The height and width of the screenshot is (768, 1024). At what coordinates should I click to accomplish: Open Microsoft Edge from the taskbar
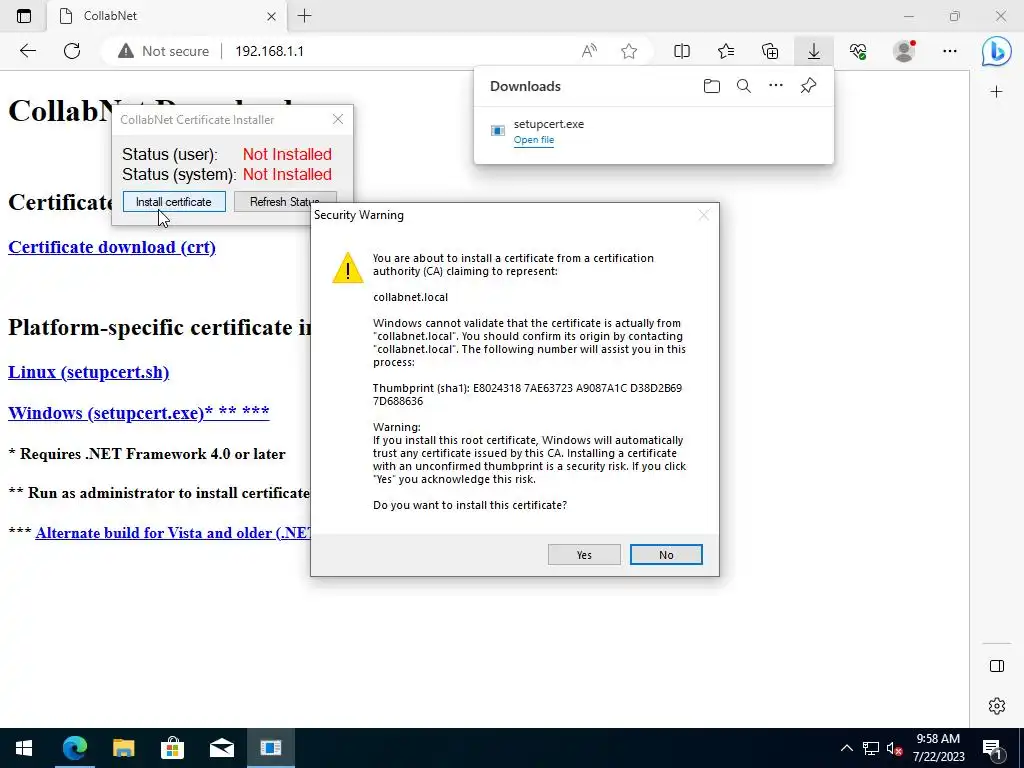tap(74, 748)
